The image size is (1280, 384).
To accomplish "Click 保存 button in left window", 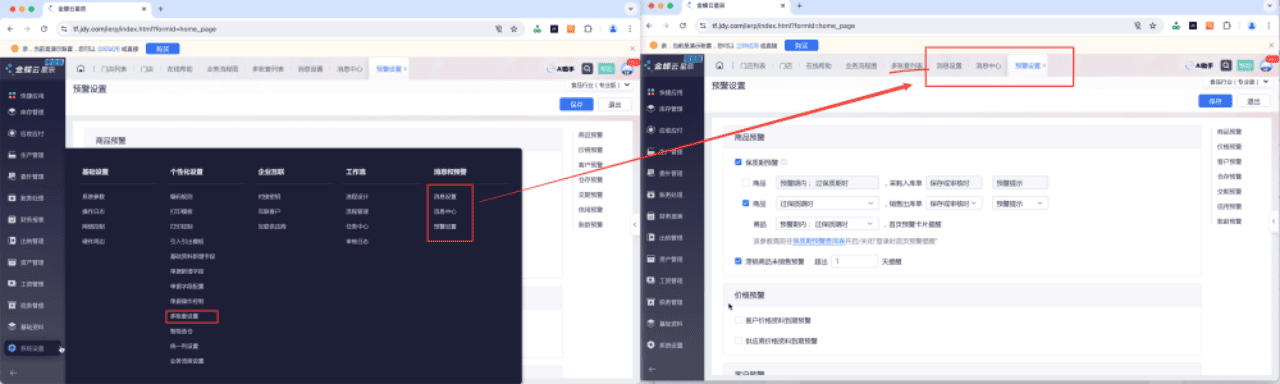I will (576, 104).
